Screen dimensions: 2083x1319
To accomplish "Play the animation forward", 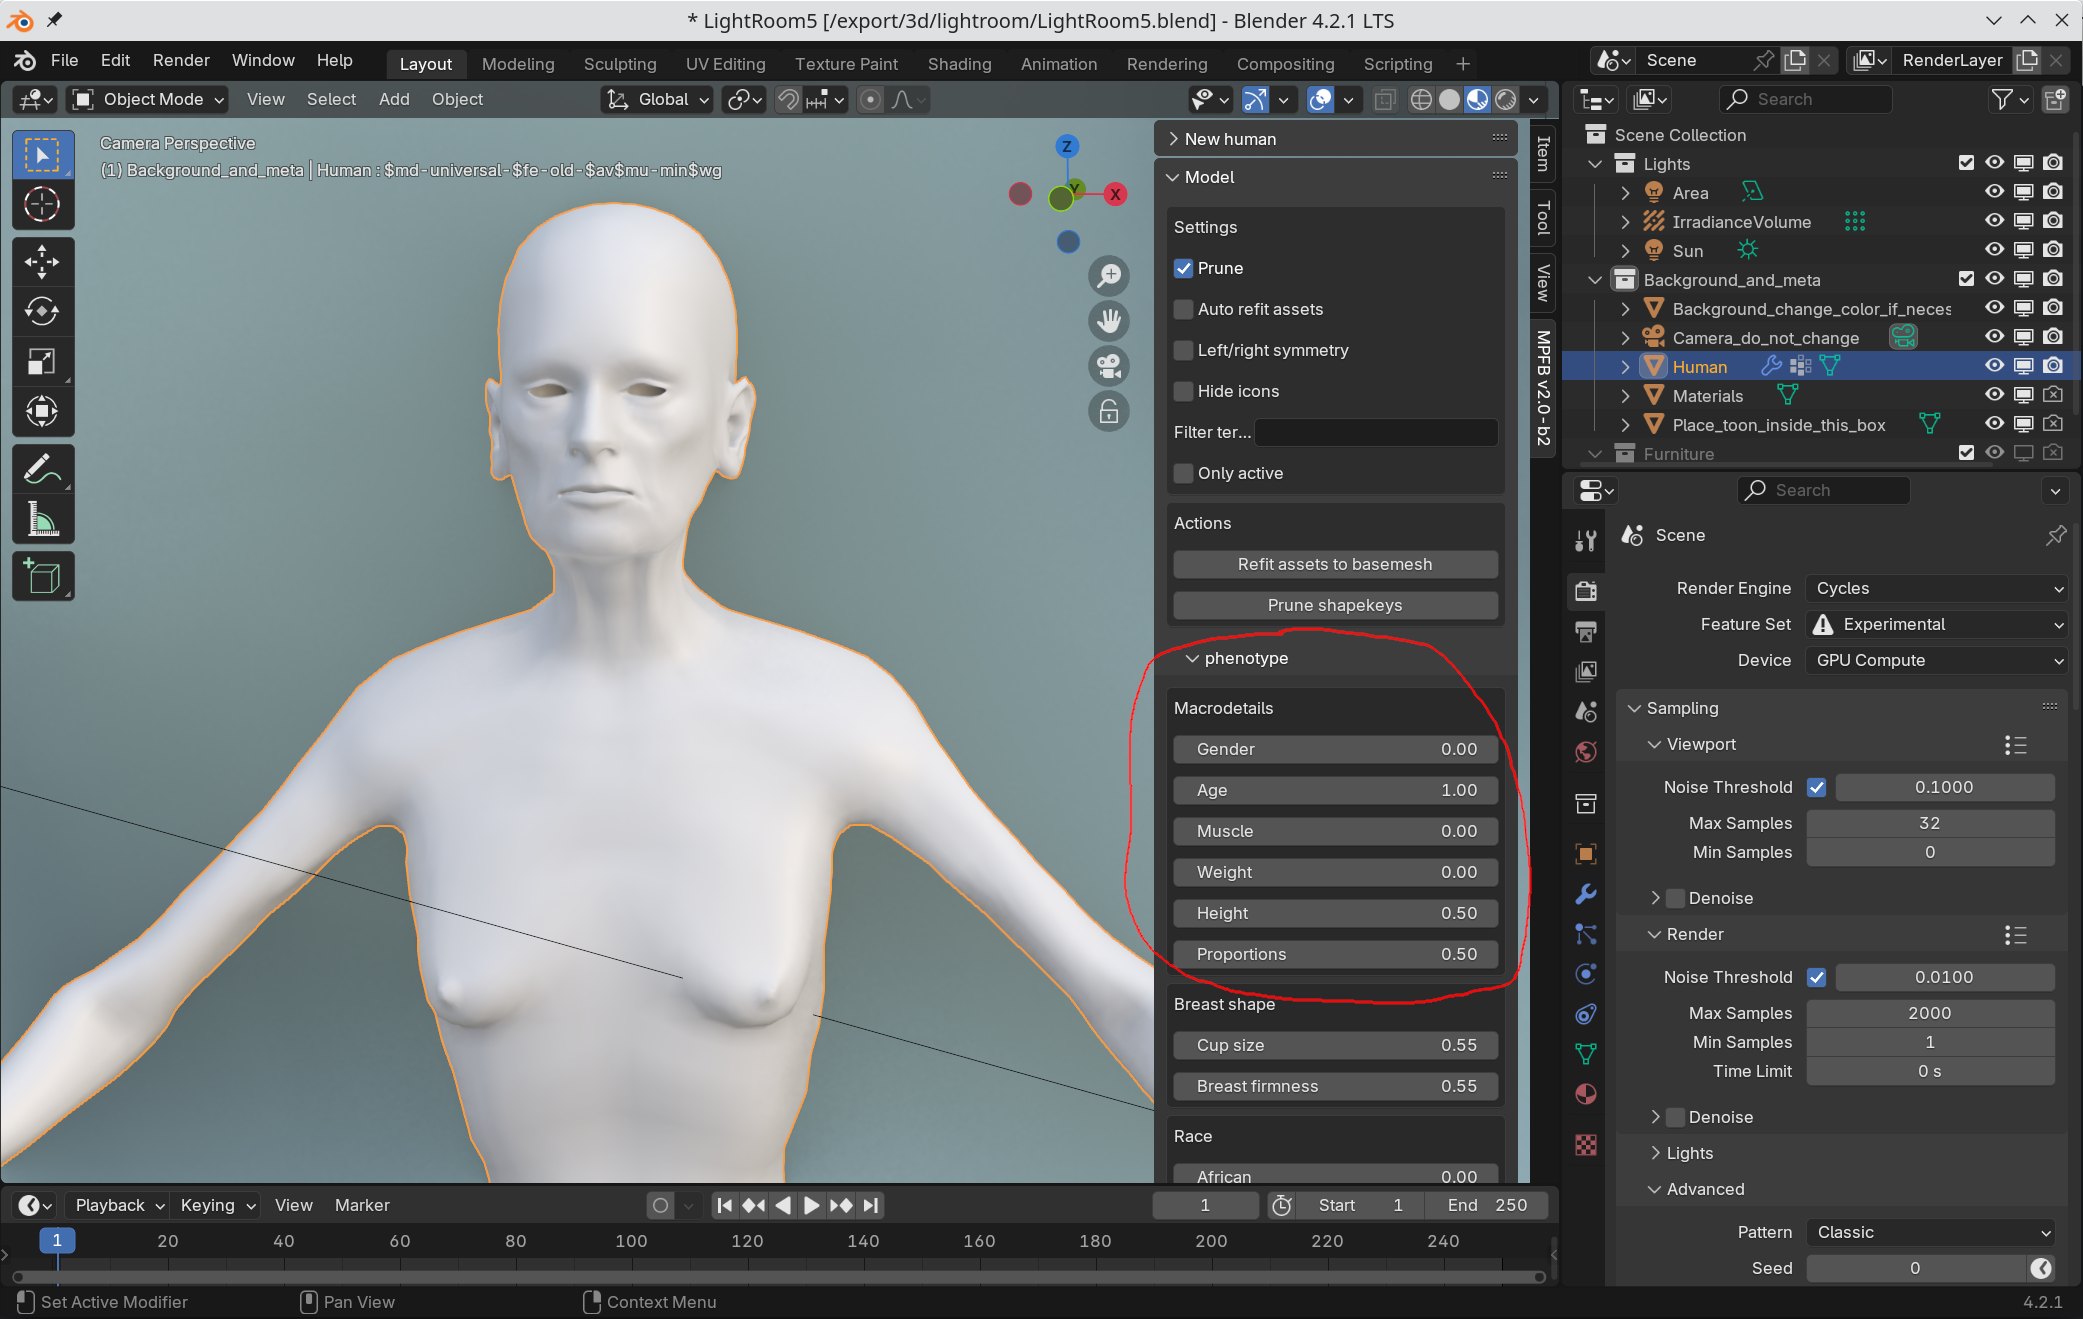I will [x=812, y=1205].
